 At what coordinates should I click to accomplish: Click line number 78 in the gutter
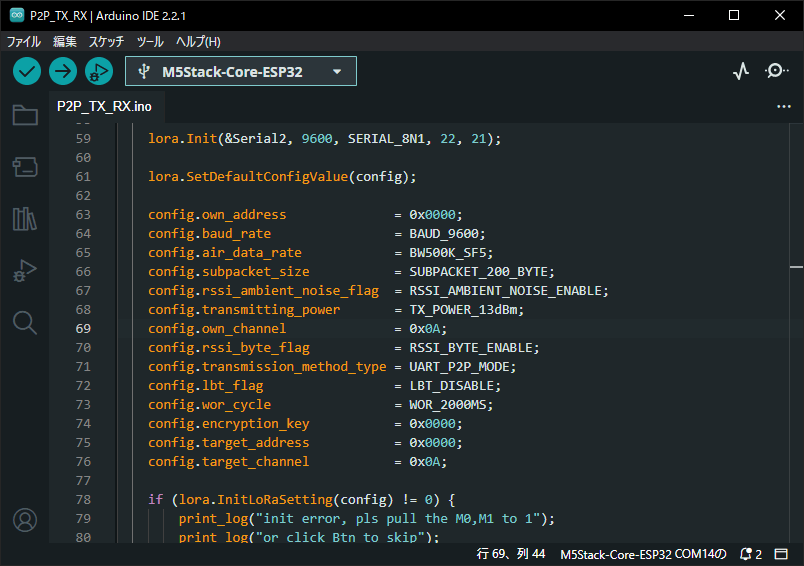point(83,499)
